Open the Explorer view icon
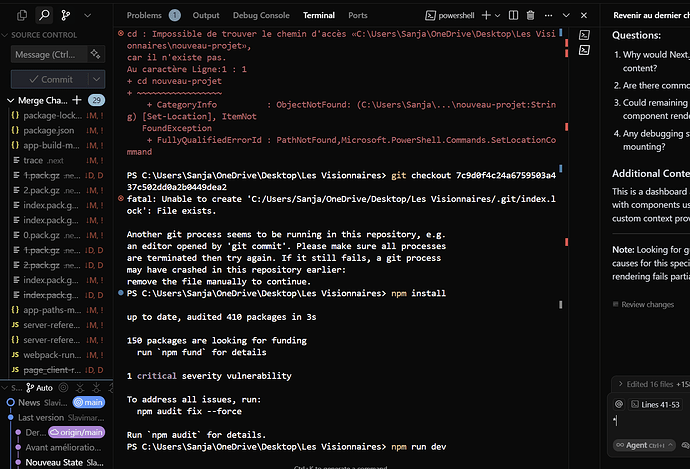This screenshot has height=469, width=690. click(x=22, y=15)
